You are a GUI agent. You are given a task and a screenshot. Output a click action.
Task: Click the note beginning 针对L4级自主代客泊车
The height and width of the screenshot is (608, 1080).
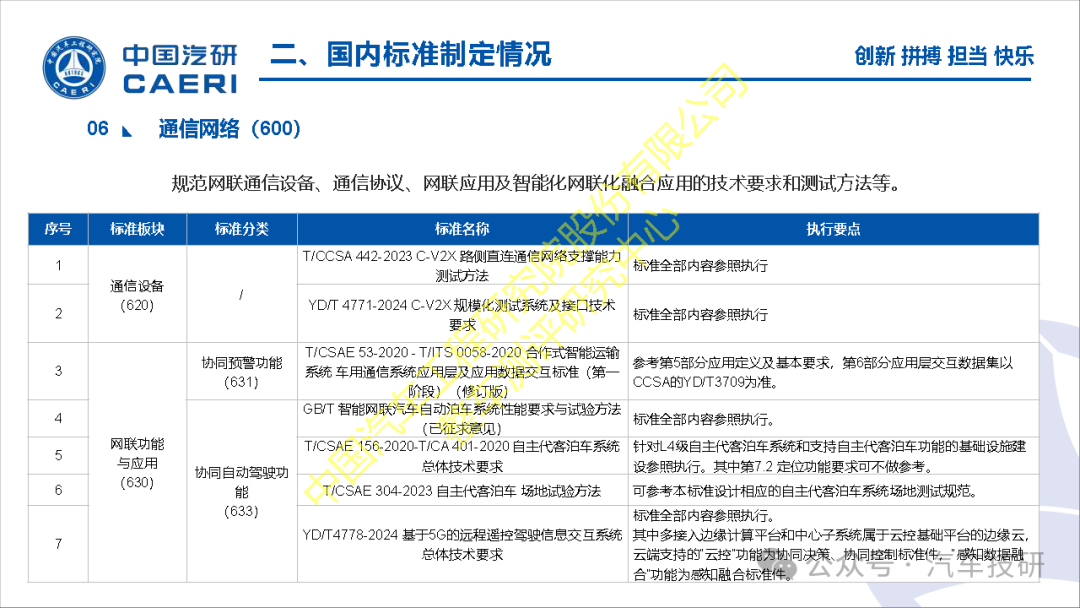(x=829, y=456)
